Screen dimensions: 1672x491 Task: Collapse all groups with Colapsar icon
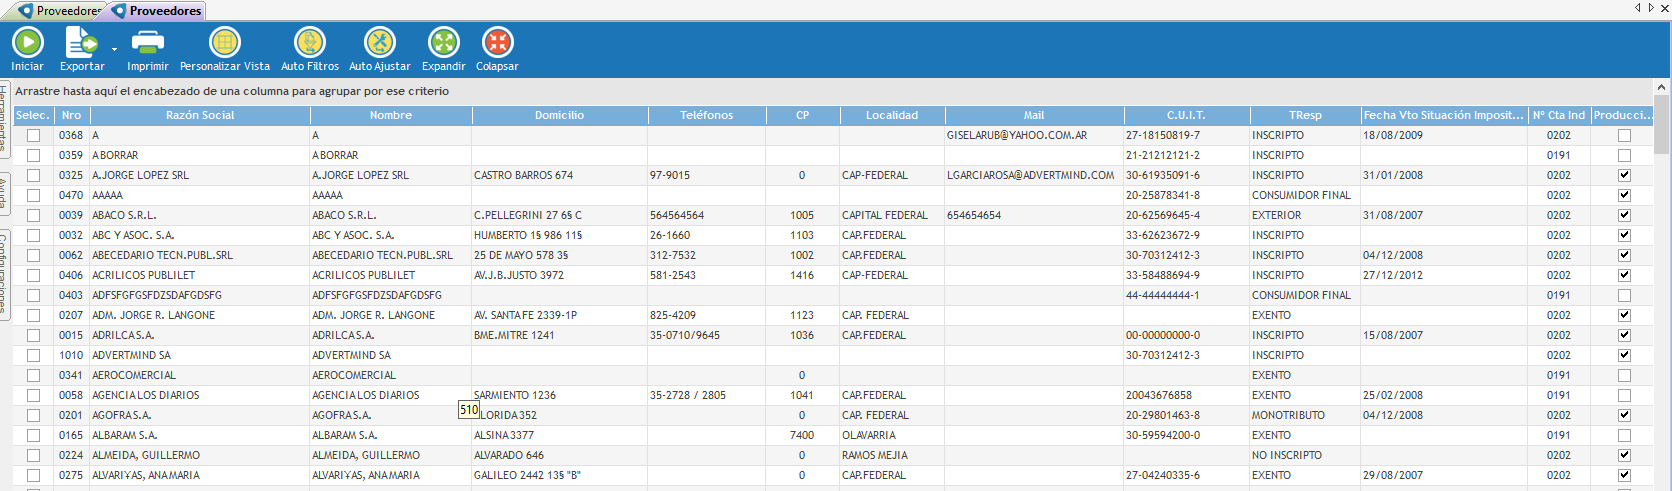(497, 43)
